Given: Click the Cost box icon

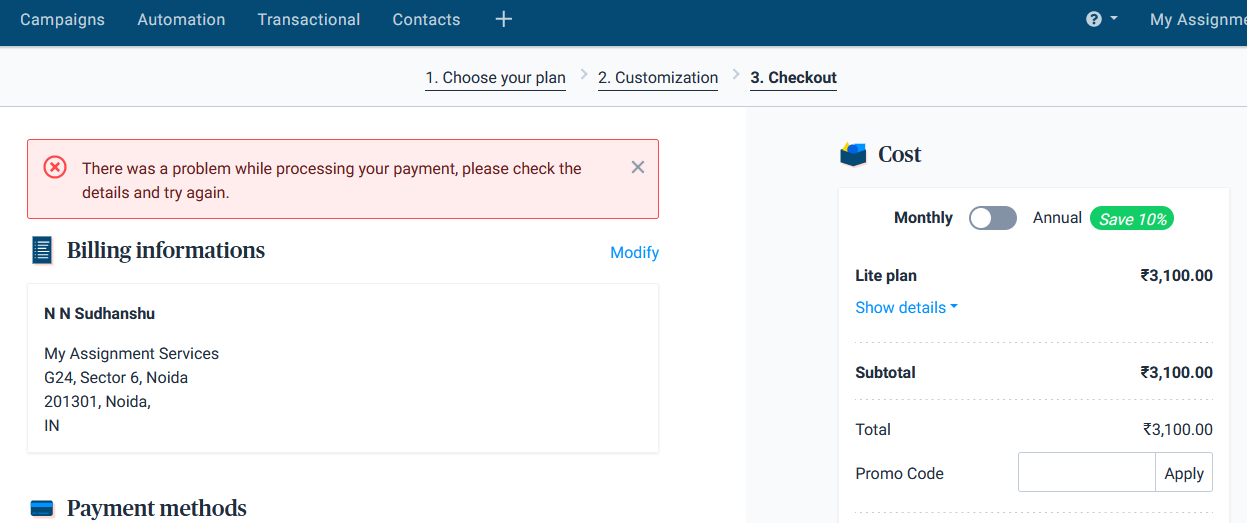Looking at the screenshot, I should point(853,154).
